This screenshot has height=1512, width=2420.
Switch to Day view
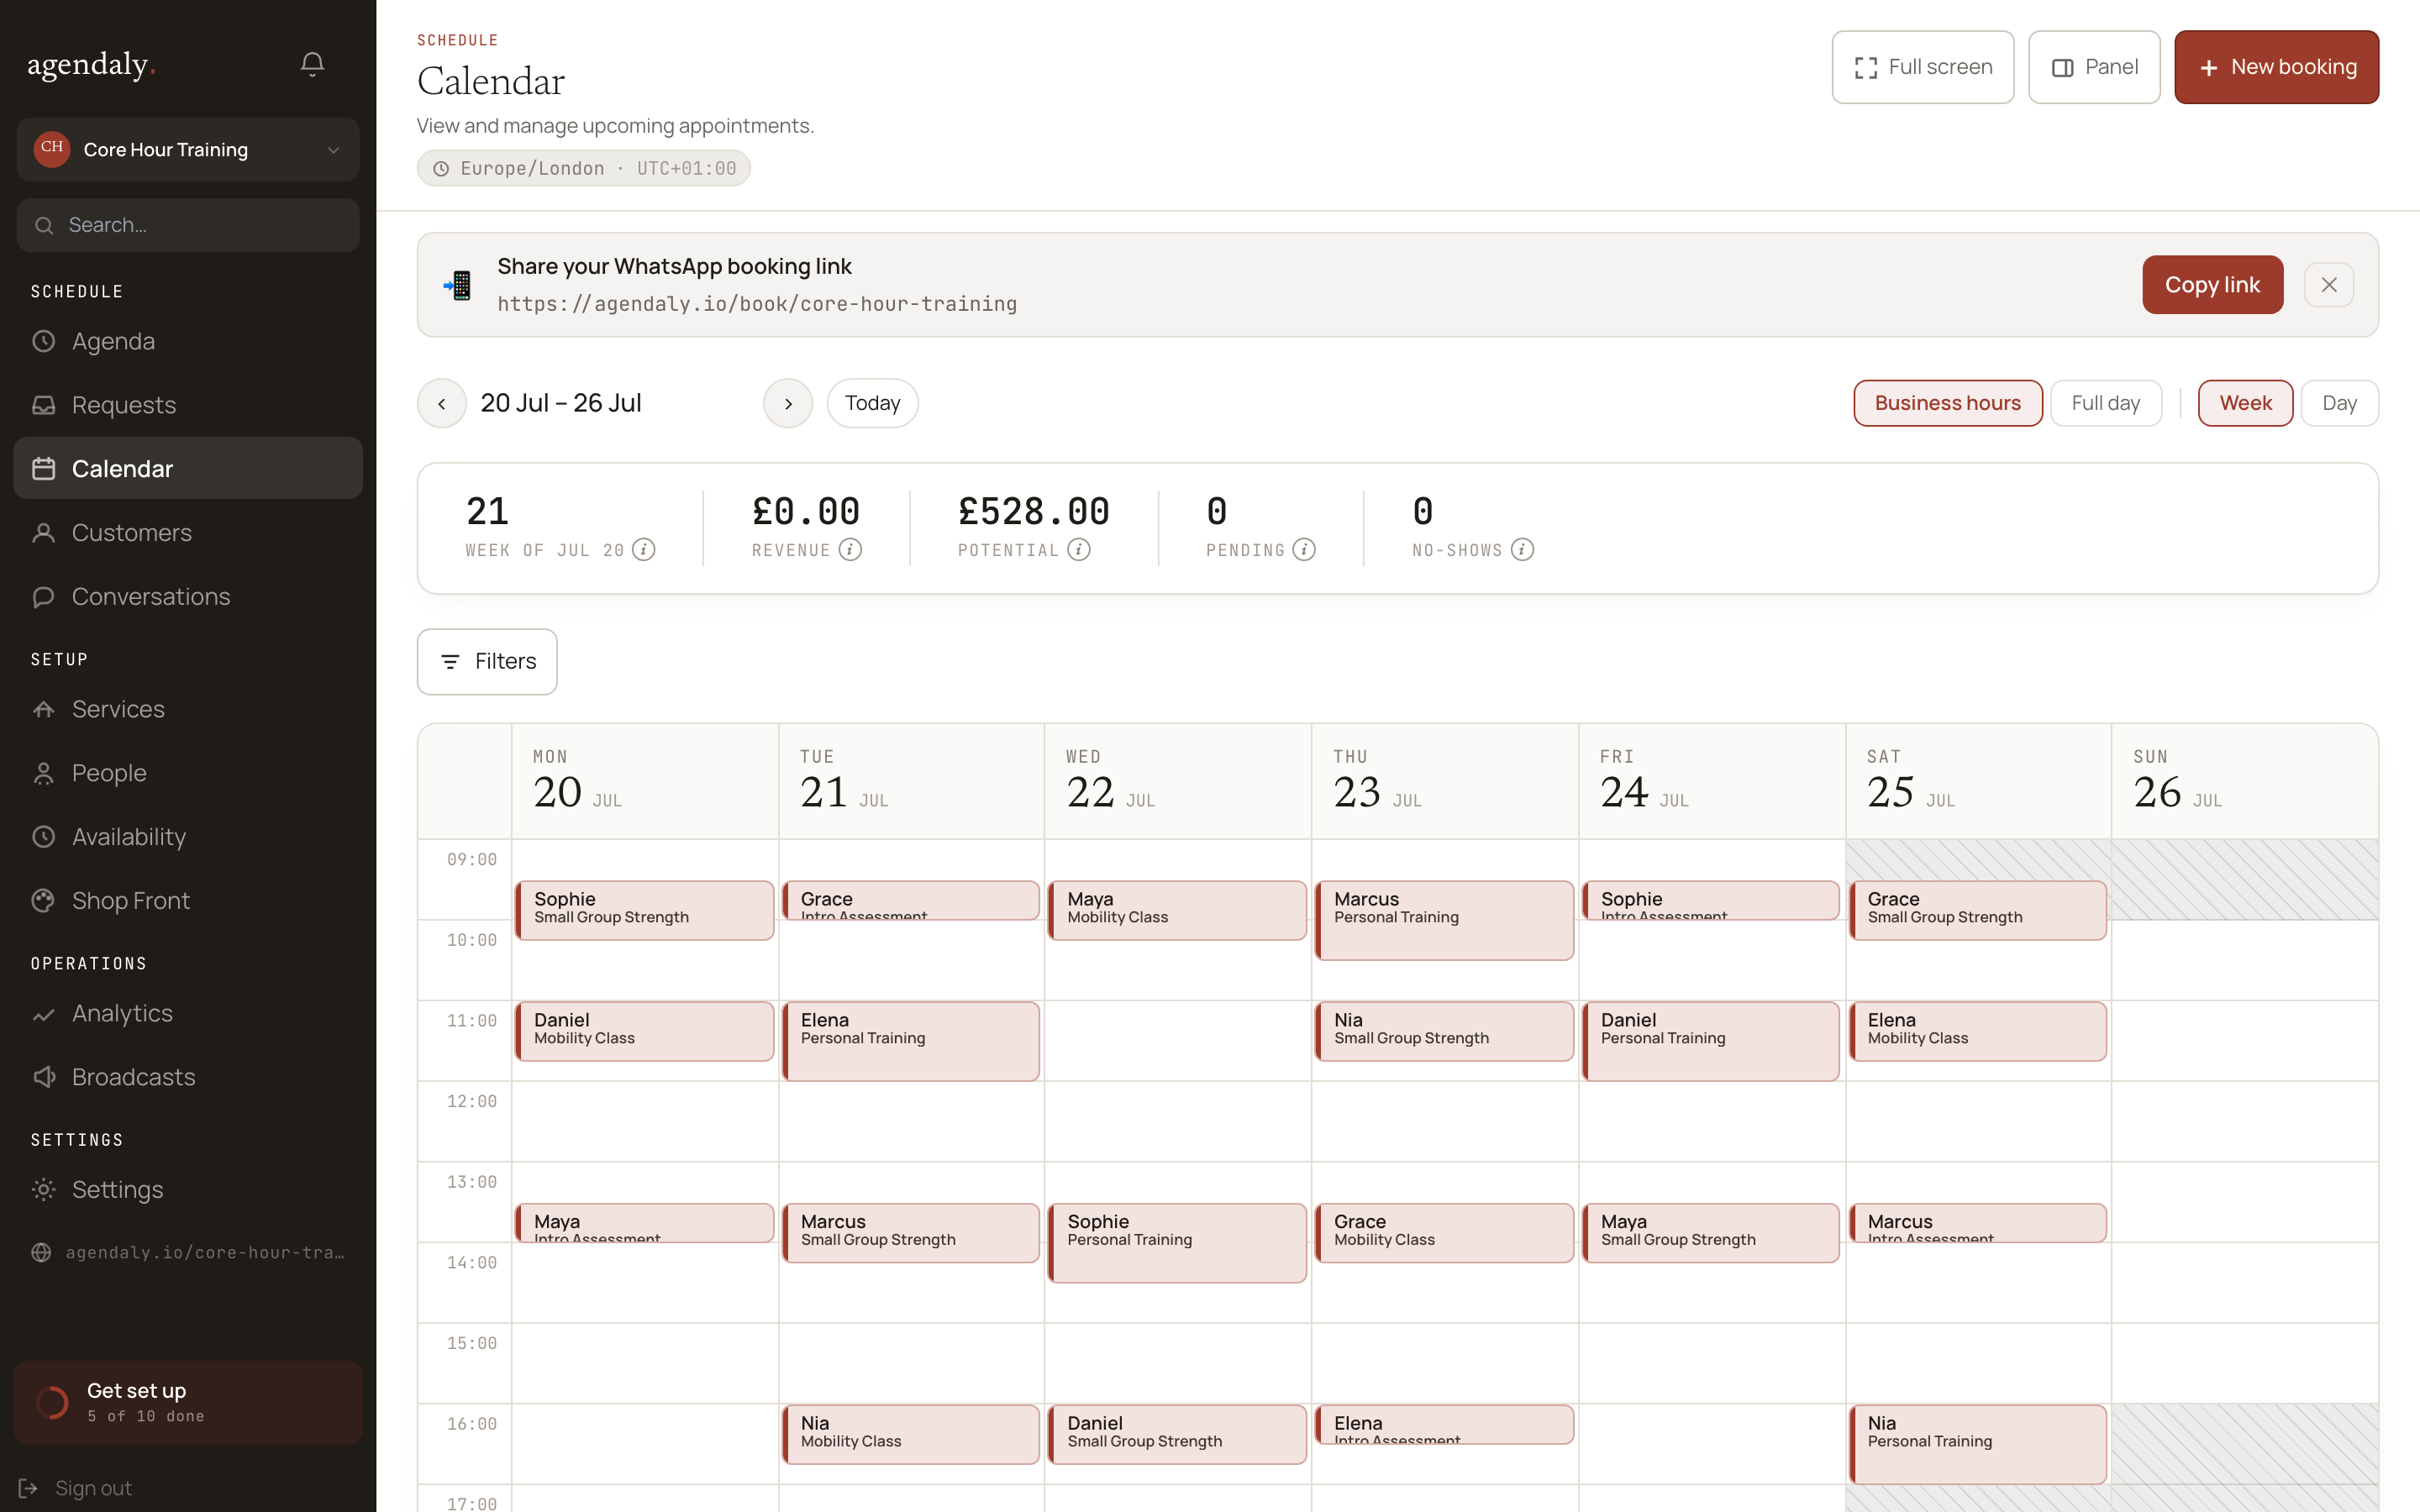pos(2339,403)
